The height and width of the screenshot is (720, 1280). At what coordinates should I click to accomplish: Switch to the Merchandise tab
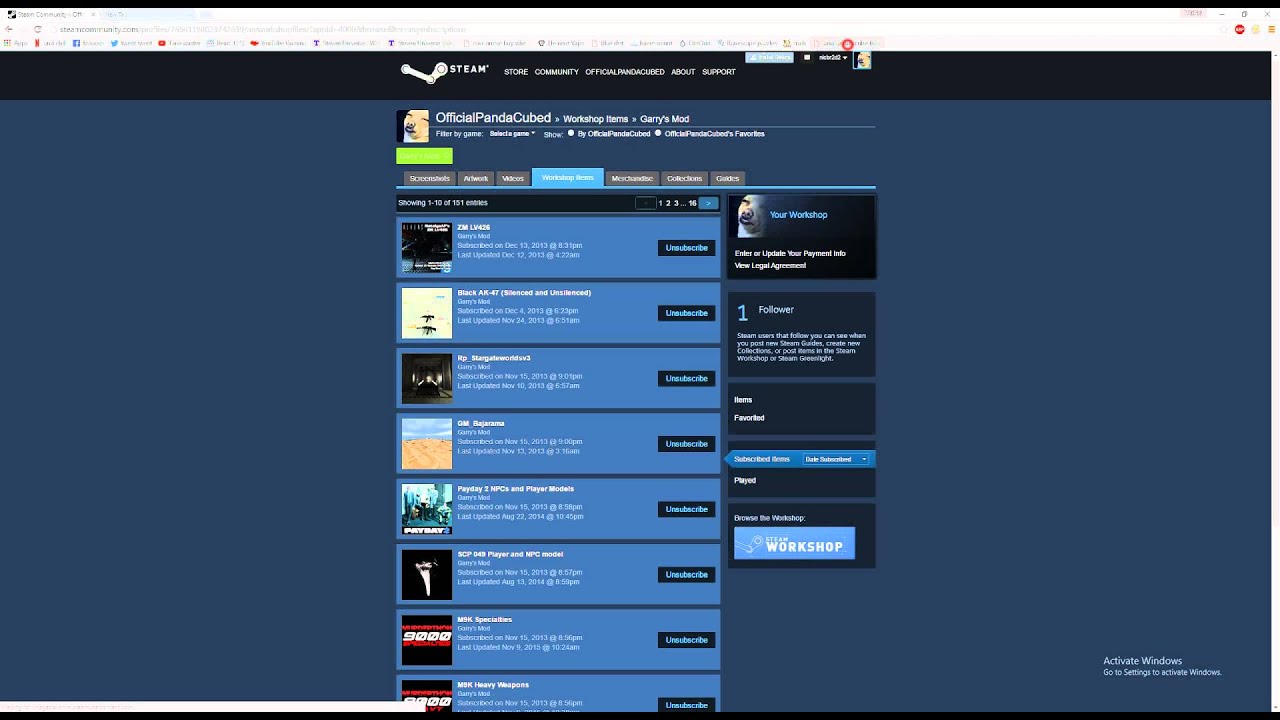(632, 178)
